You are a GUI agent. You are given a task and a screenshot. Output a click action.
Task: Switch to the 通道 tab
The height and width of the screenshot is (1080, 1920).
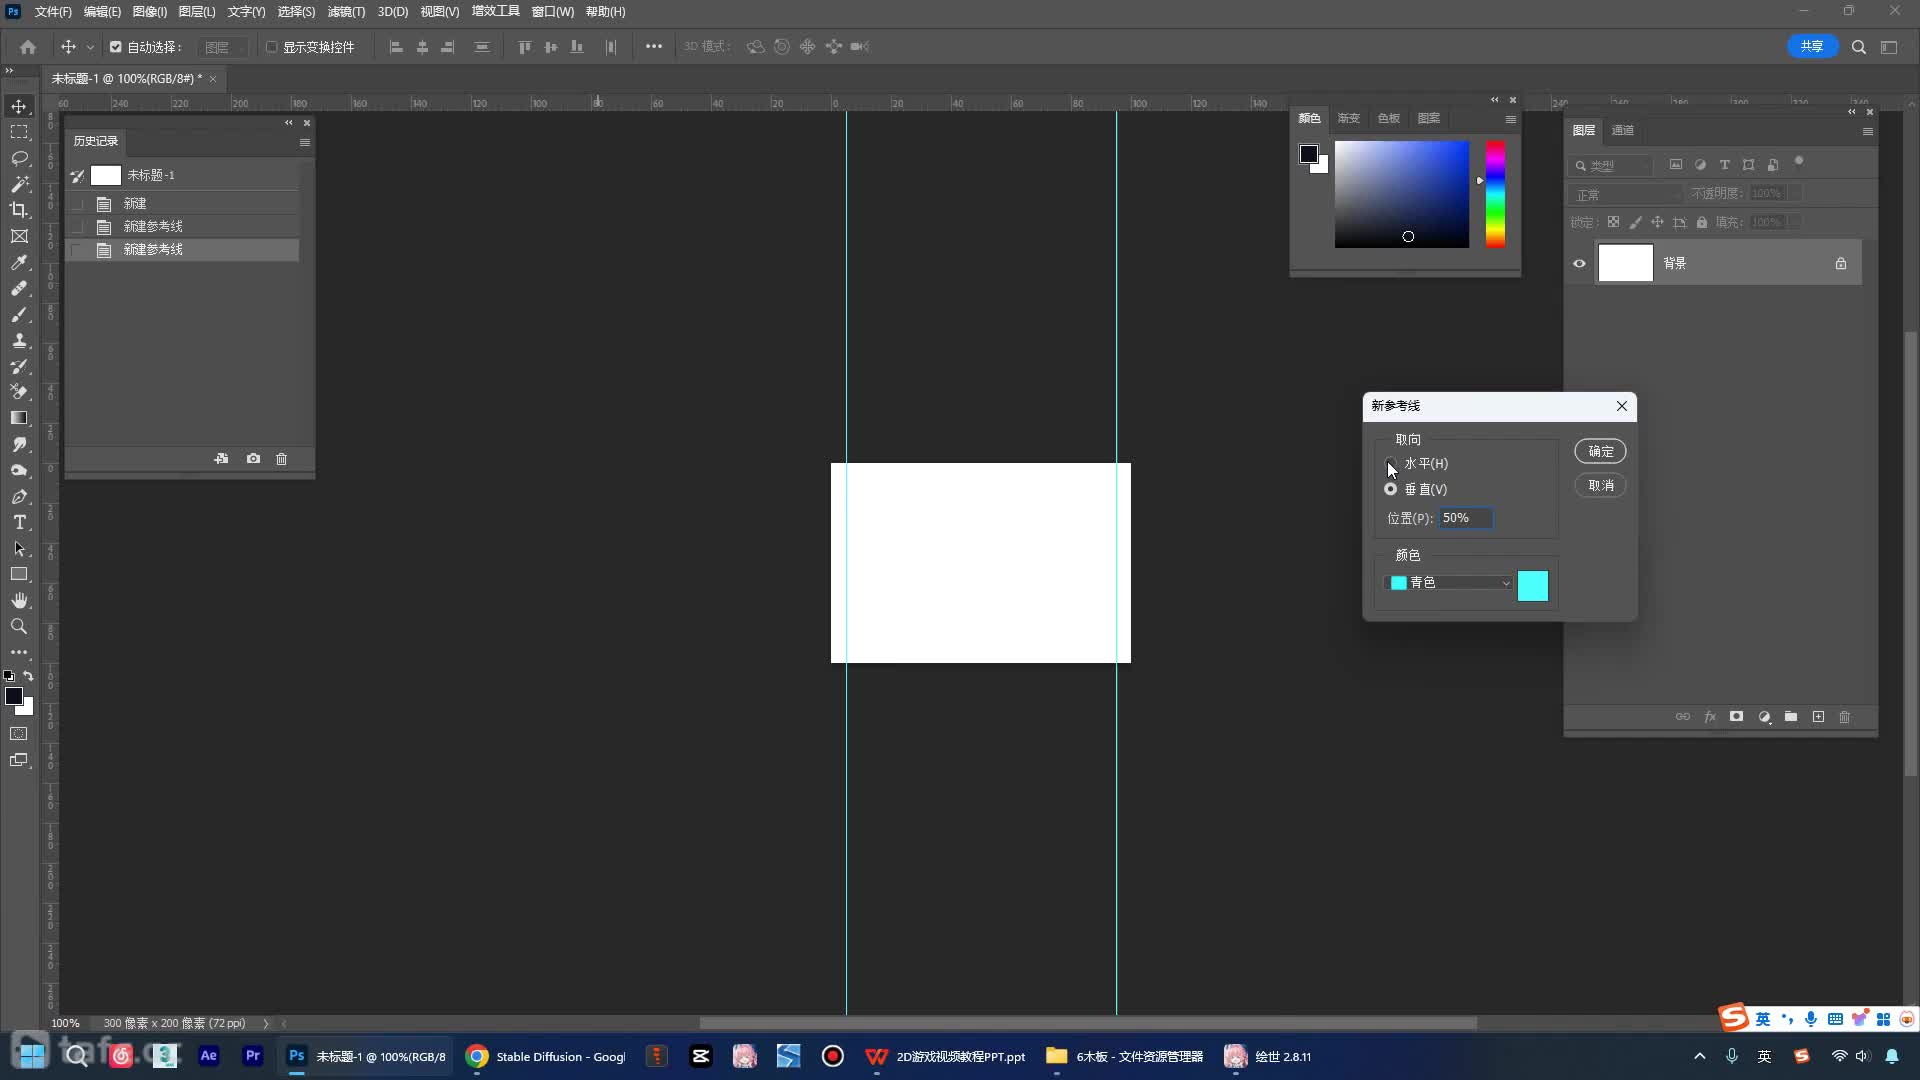1623,130
